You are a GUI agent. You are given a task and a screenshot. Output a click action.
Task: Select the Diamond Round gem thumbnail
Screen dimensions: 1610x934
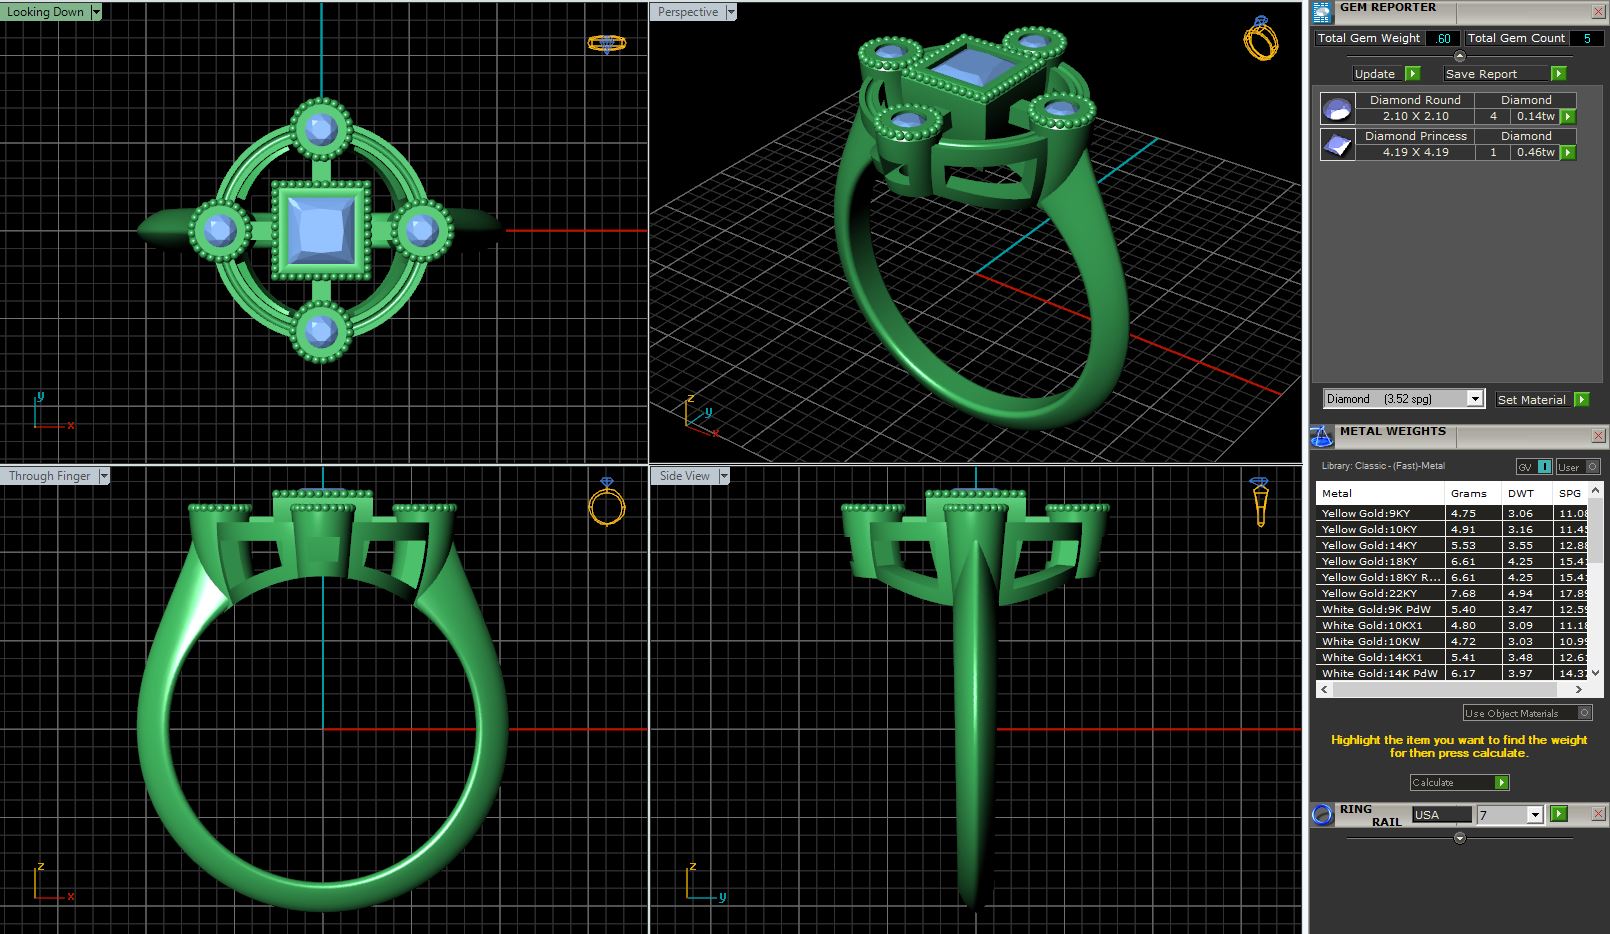[1337, 108]
